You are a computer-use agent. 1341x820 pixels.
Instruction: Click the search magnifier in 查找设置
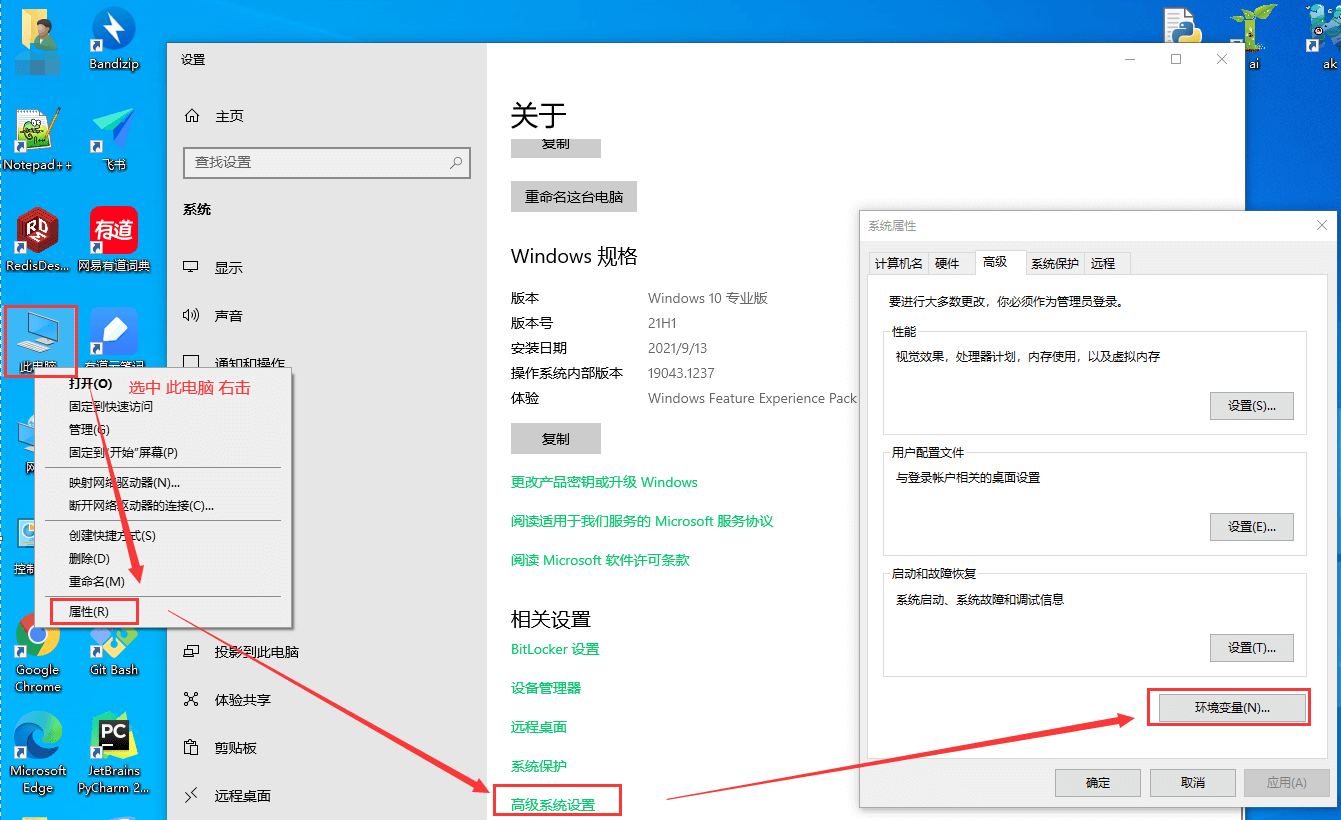pos(456,162)
